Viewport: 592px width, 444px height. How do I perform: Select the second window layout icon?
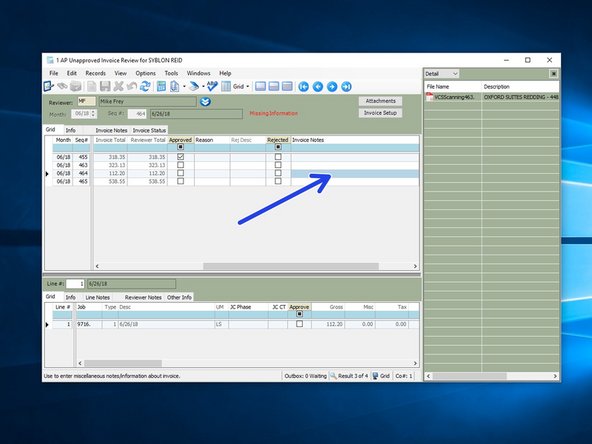(x=274, y=86)
